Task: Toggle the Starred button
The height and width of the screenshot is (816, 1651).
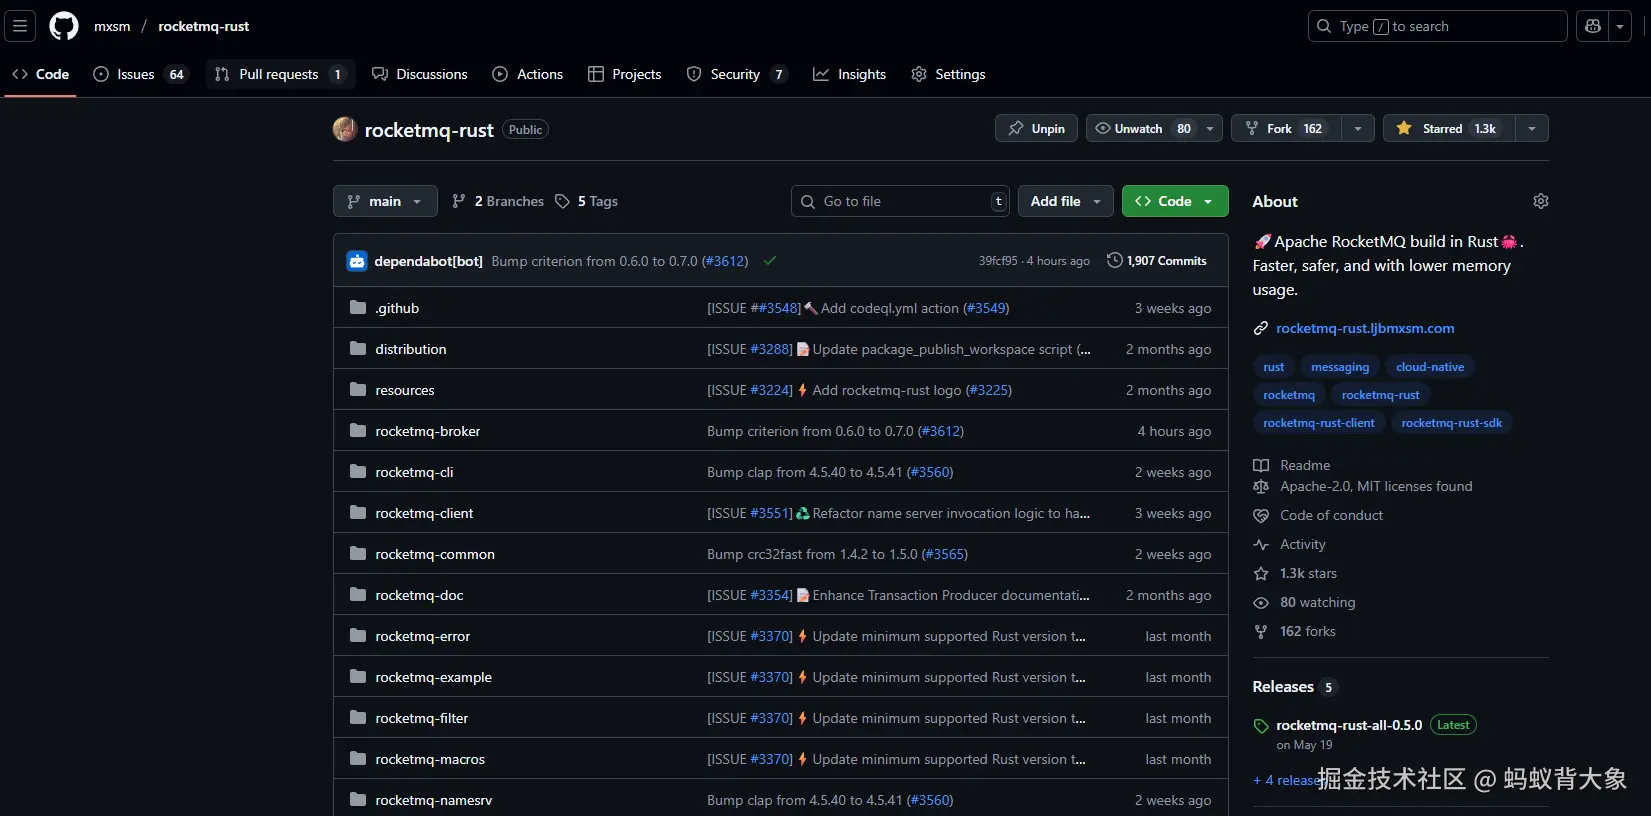Action: [x=1449, y=128]
